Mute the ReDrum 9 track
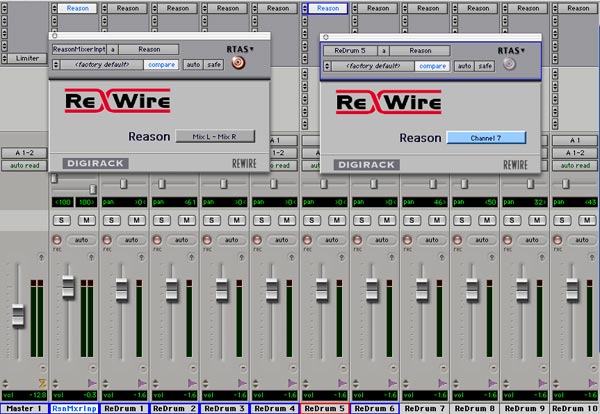 click(537, 220)
